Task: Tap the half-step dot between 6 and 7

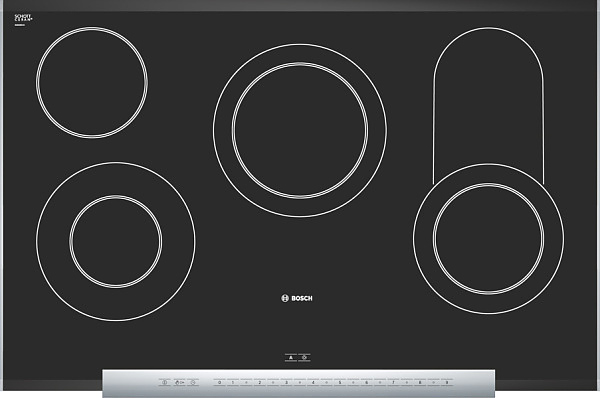Action: coord(380,382)
